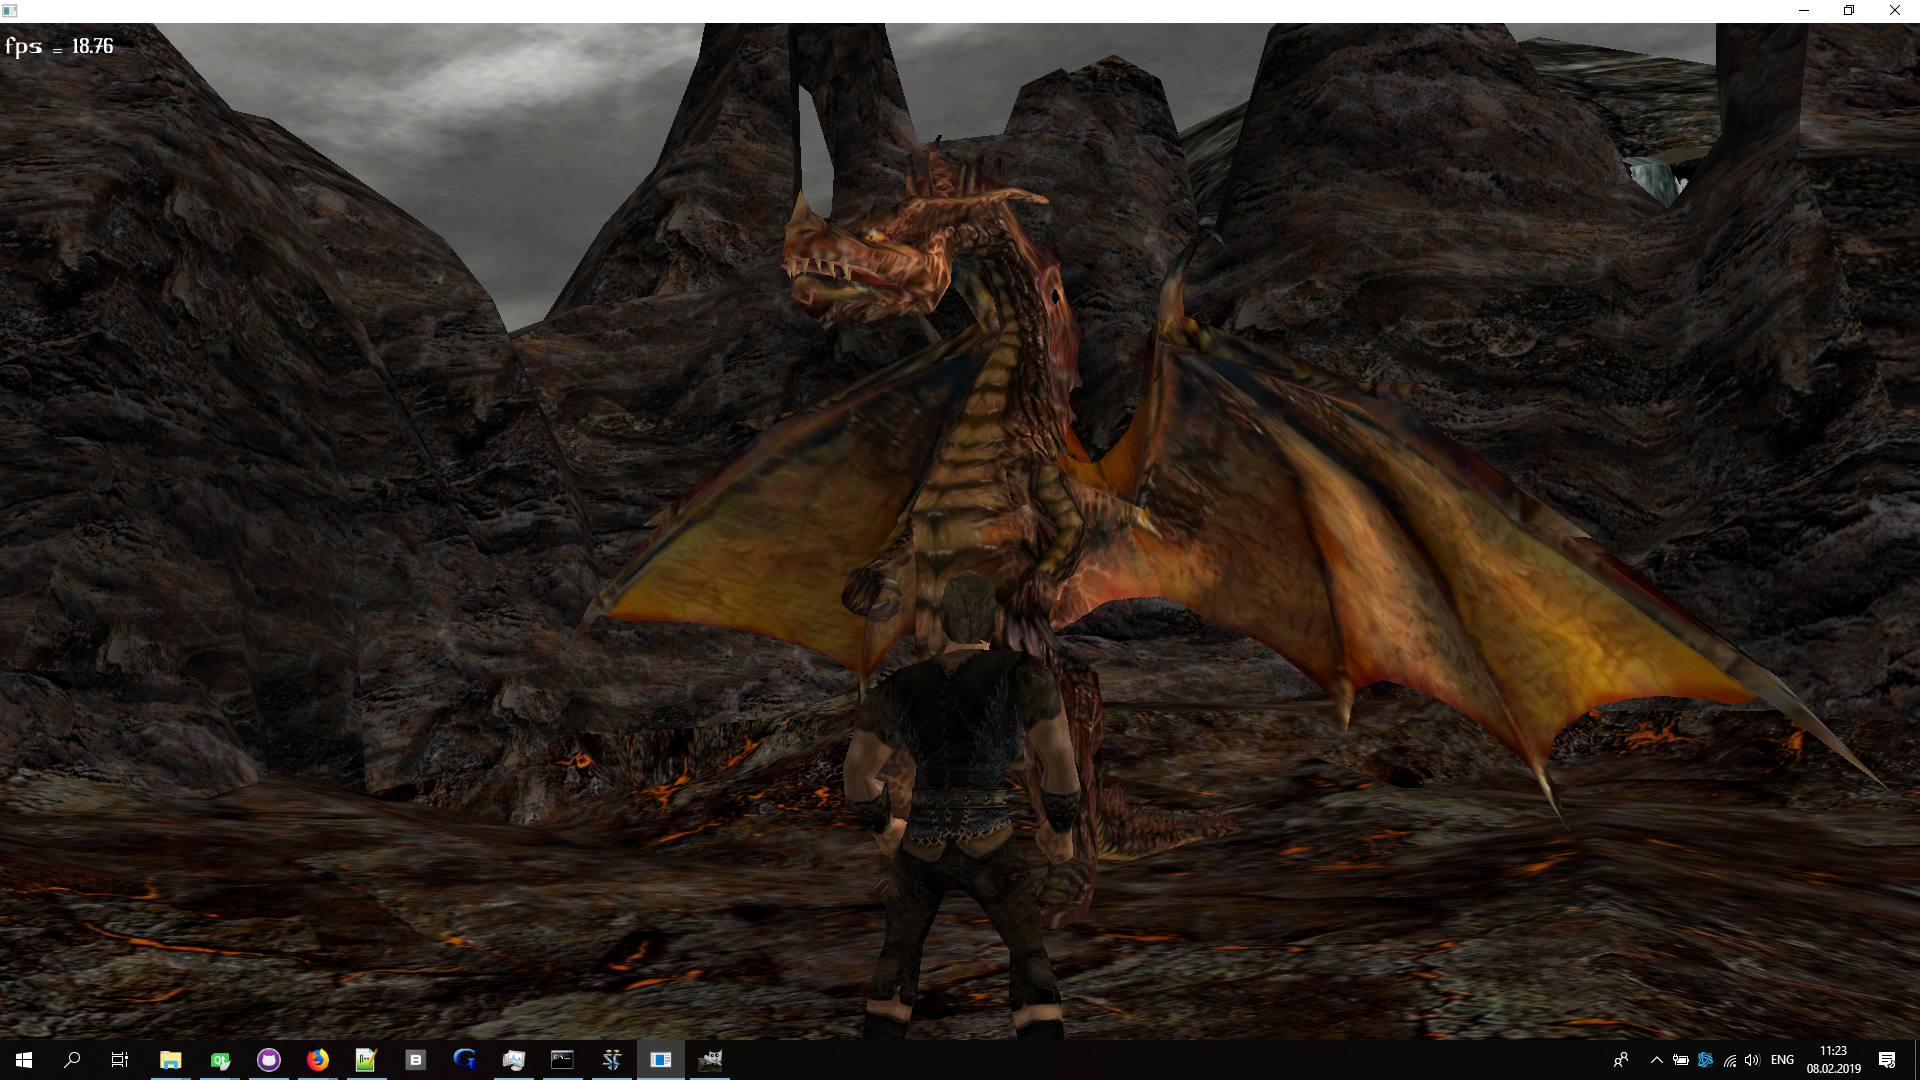Open File Explorer from the taskbar
The height and width of the screenshot is (1080, 1920).
tap(171, 1060)
